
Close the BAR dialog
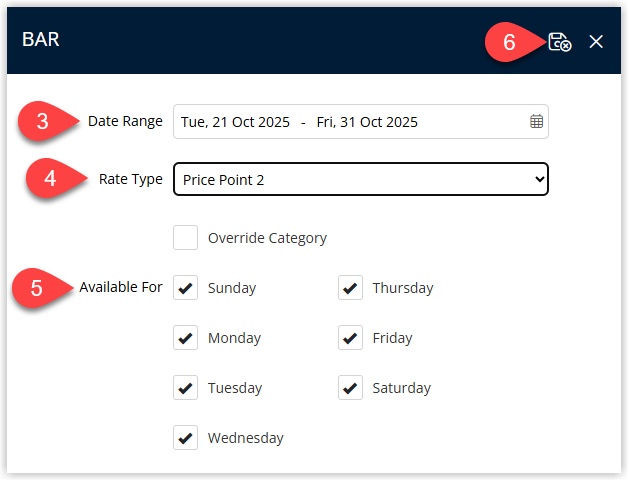tap(596, 41)
